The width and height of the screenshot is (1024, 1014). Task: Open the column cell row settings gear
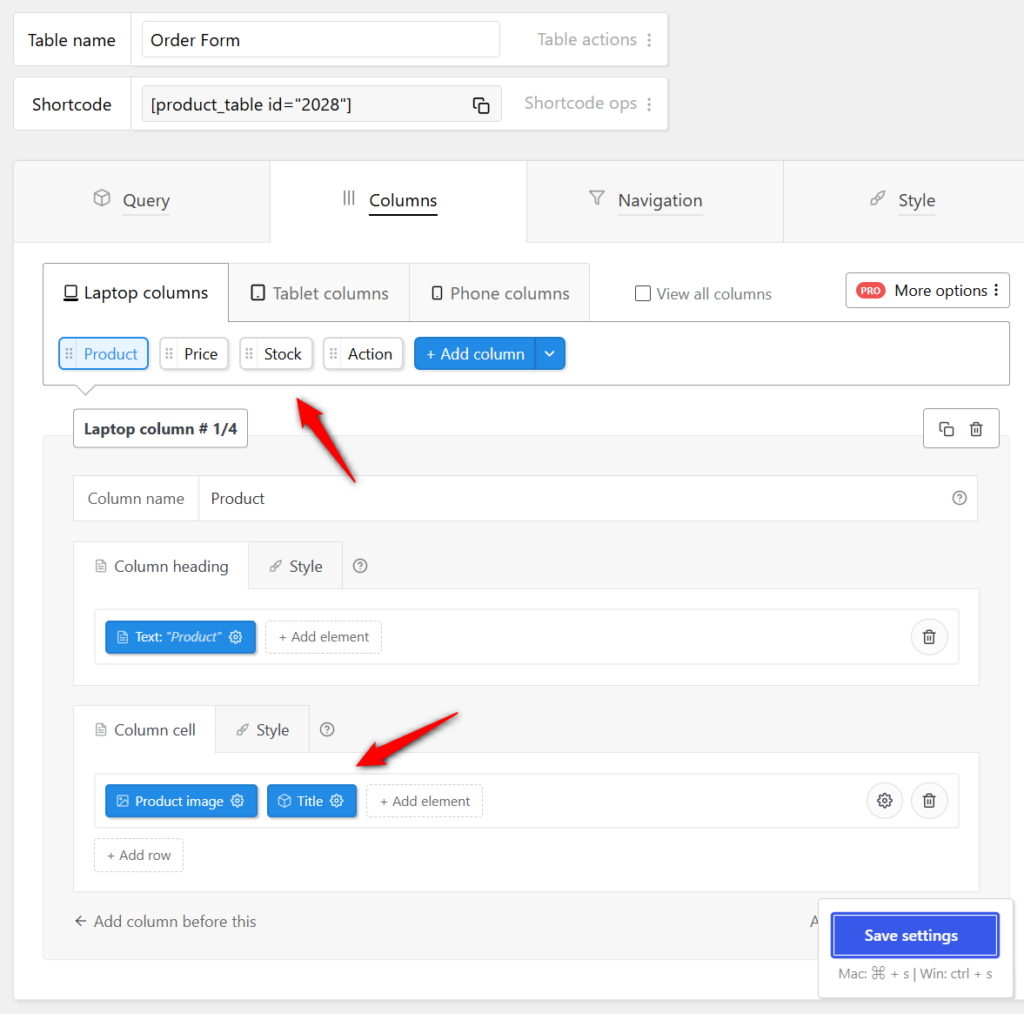tap(884, 801)
